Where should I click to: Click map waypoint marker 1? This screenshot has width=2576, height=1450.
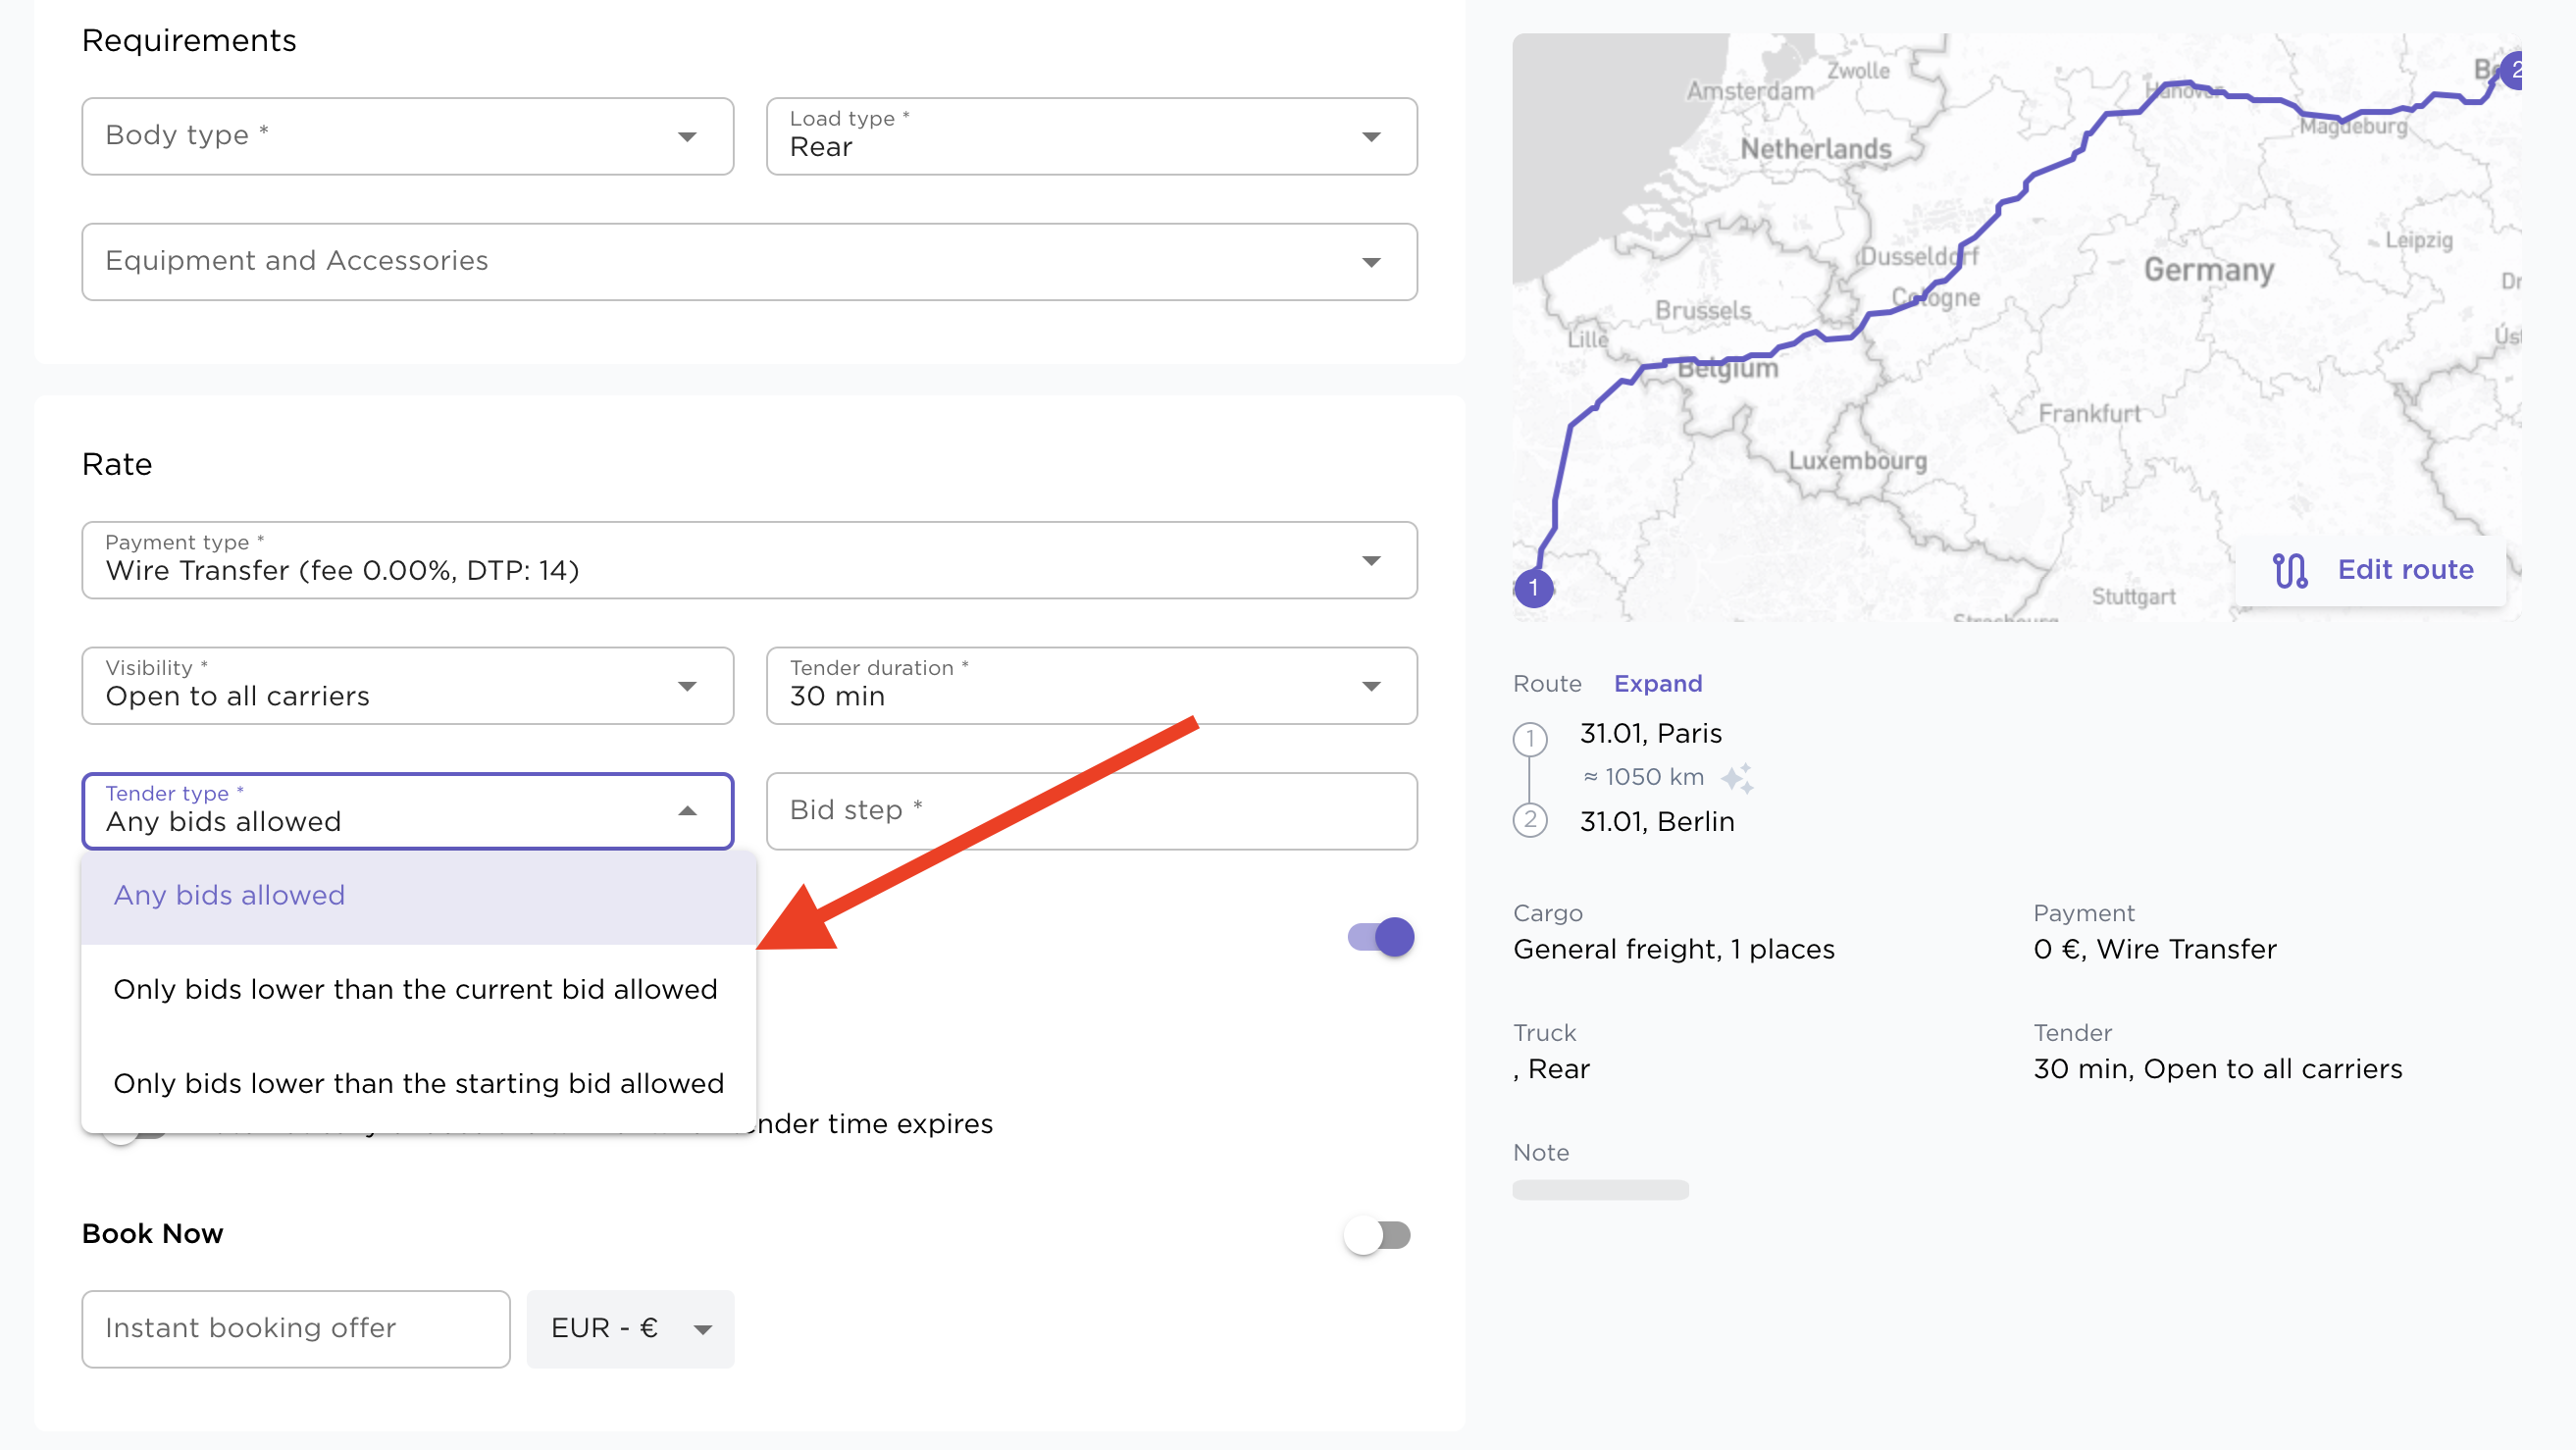[x=1533, y=588]
